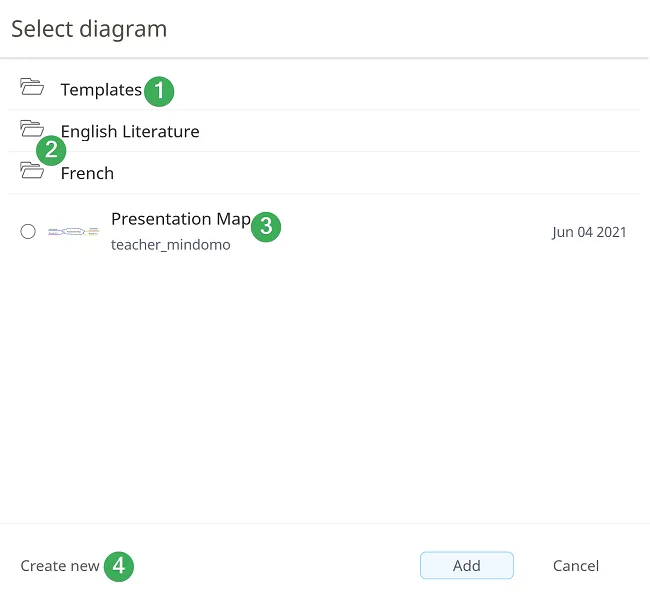Click the Templates folder icon
The width and height of the screenshot is (650, 605).
(32, 87)
